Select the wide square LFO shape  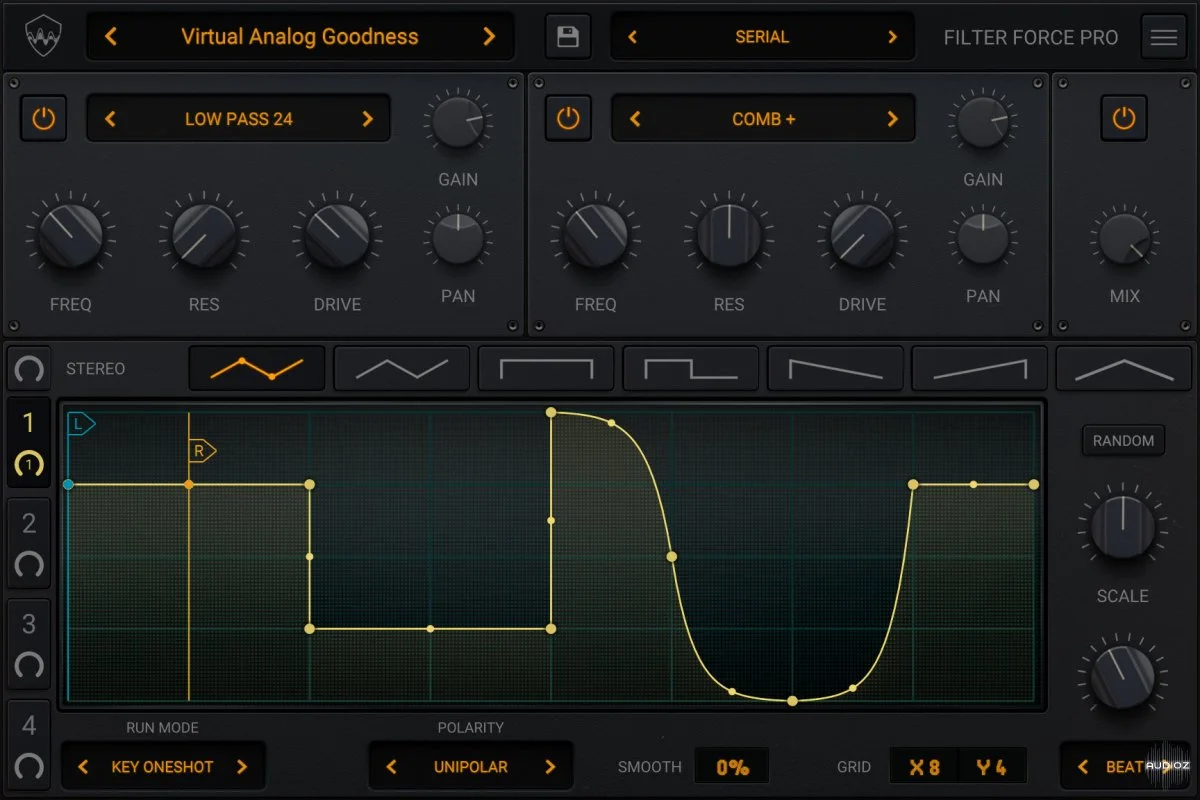(x=546, y=368)
